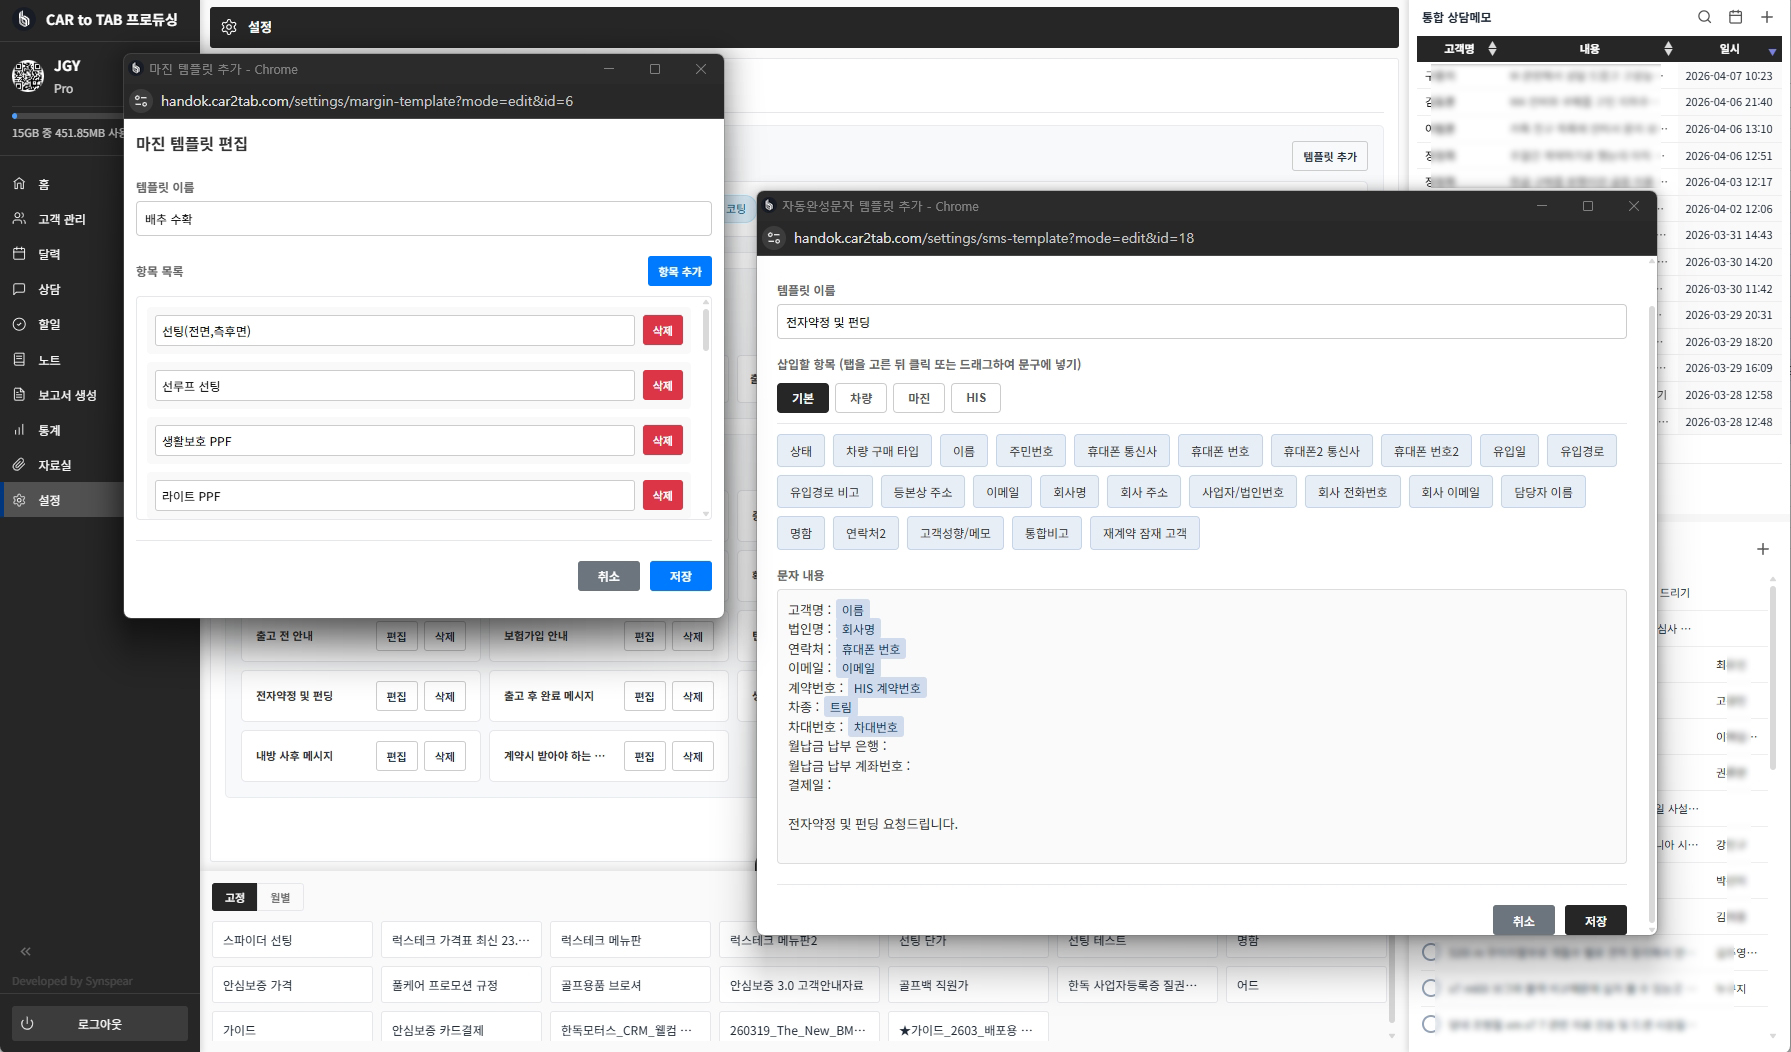Select the 월별 tab below the settings panel

click(x=280, y=898)
